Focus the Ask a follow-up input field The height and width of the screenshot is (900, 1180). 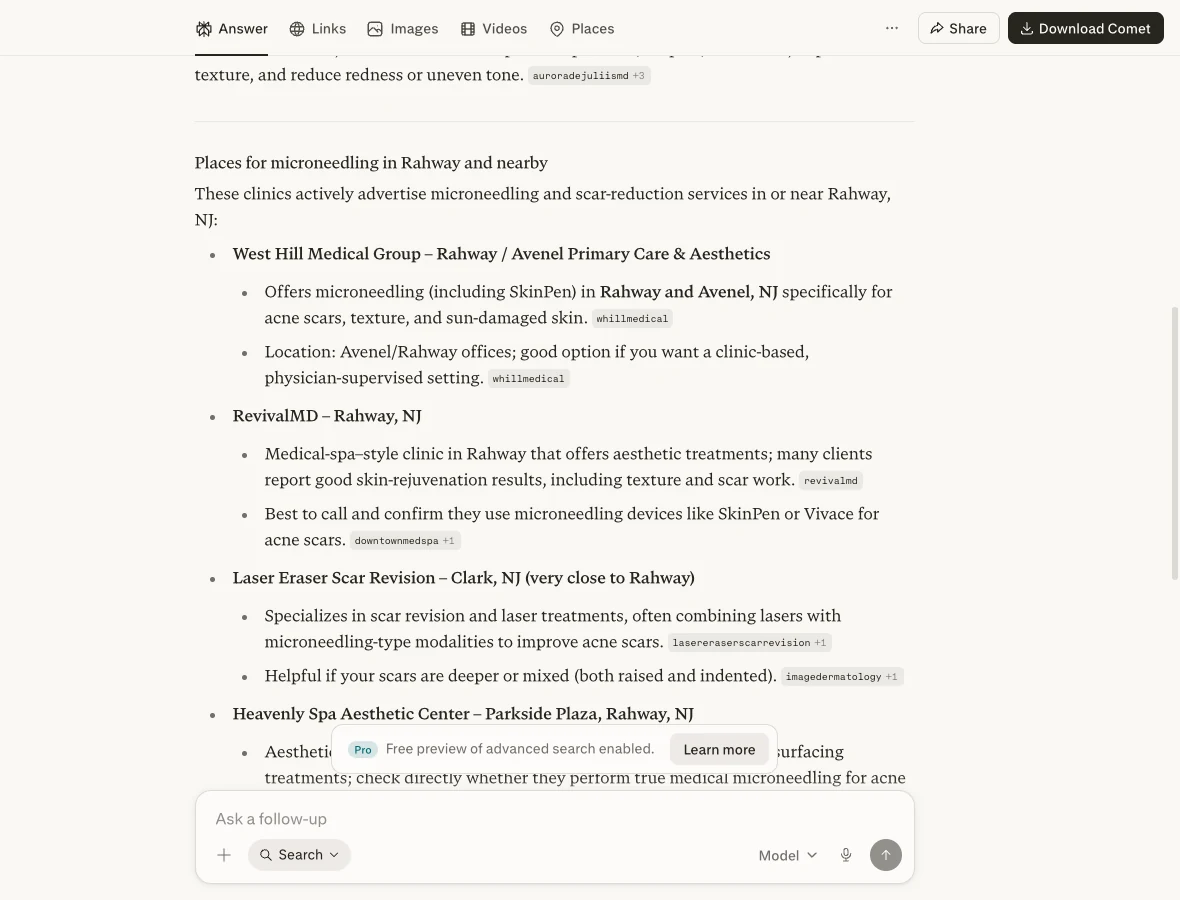(x=554, y=819)
